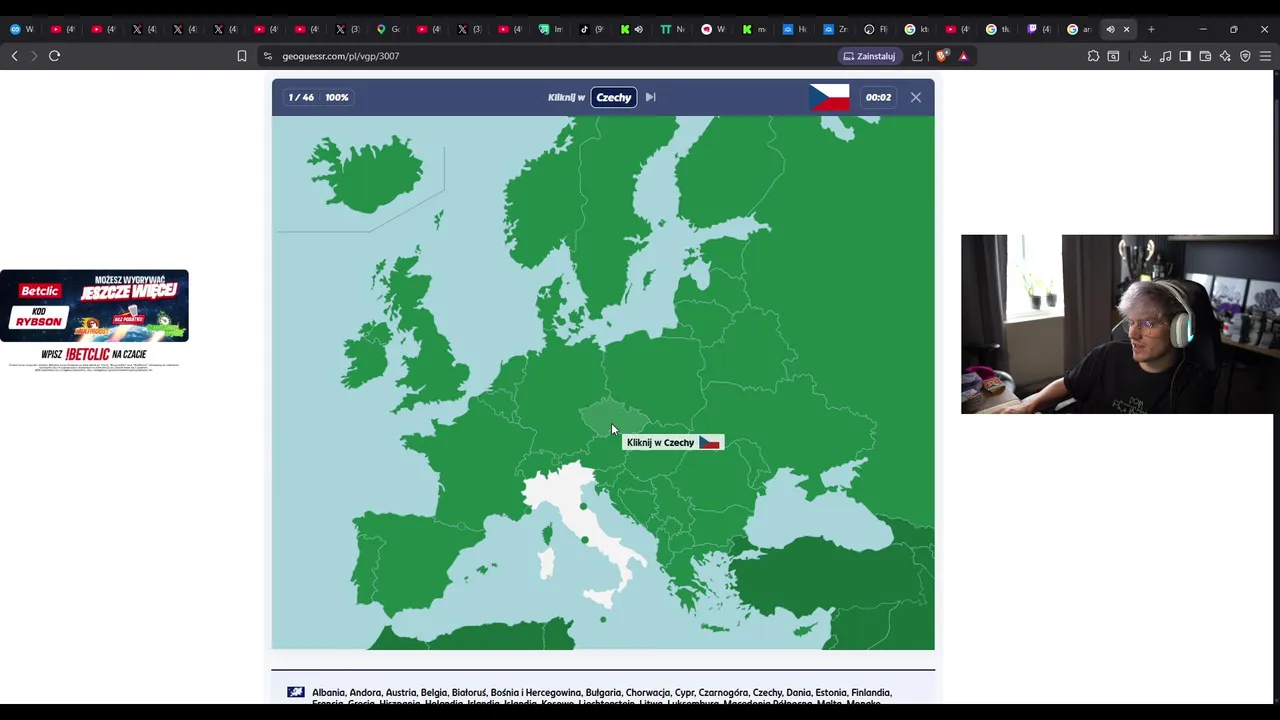Reload the GeoGuessr page
Image resolution: width=1280 pixels, height=720 pixels.
pyautogui.click(x=55, y=56)
